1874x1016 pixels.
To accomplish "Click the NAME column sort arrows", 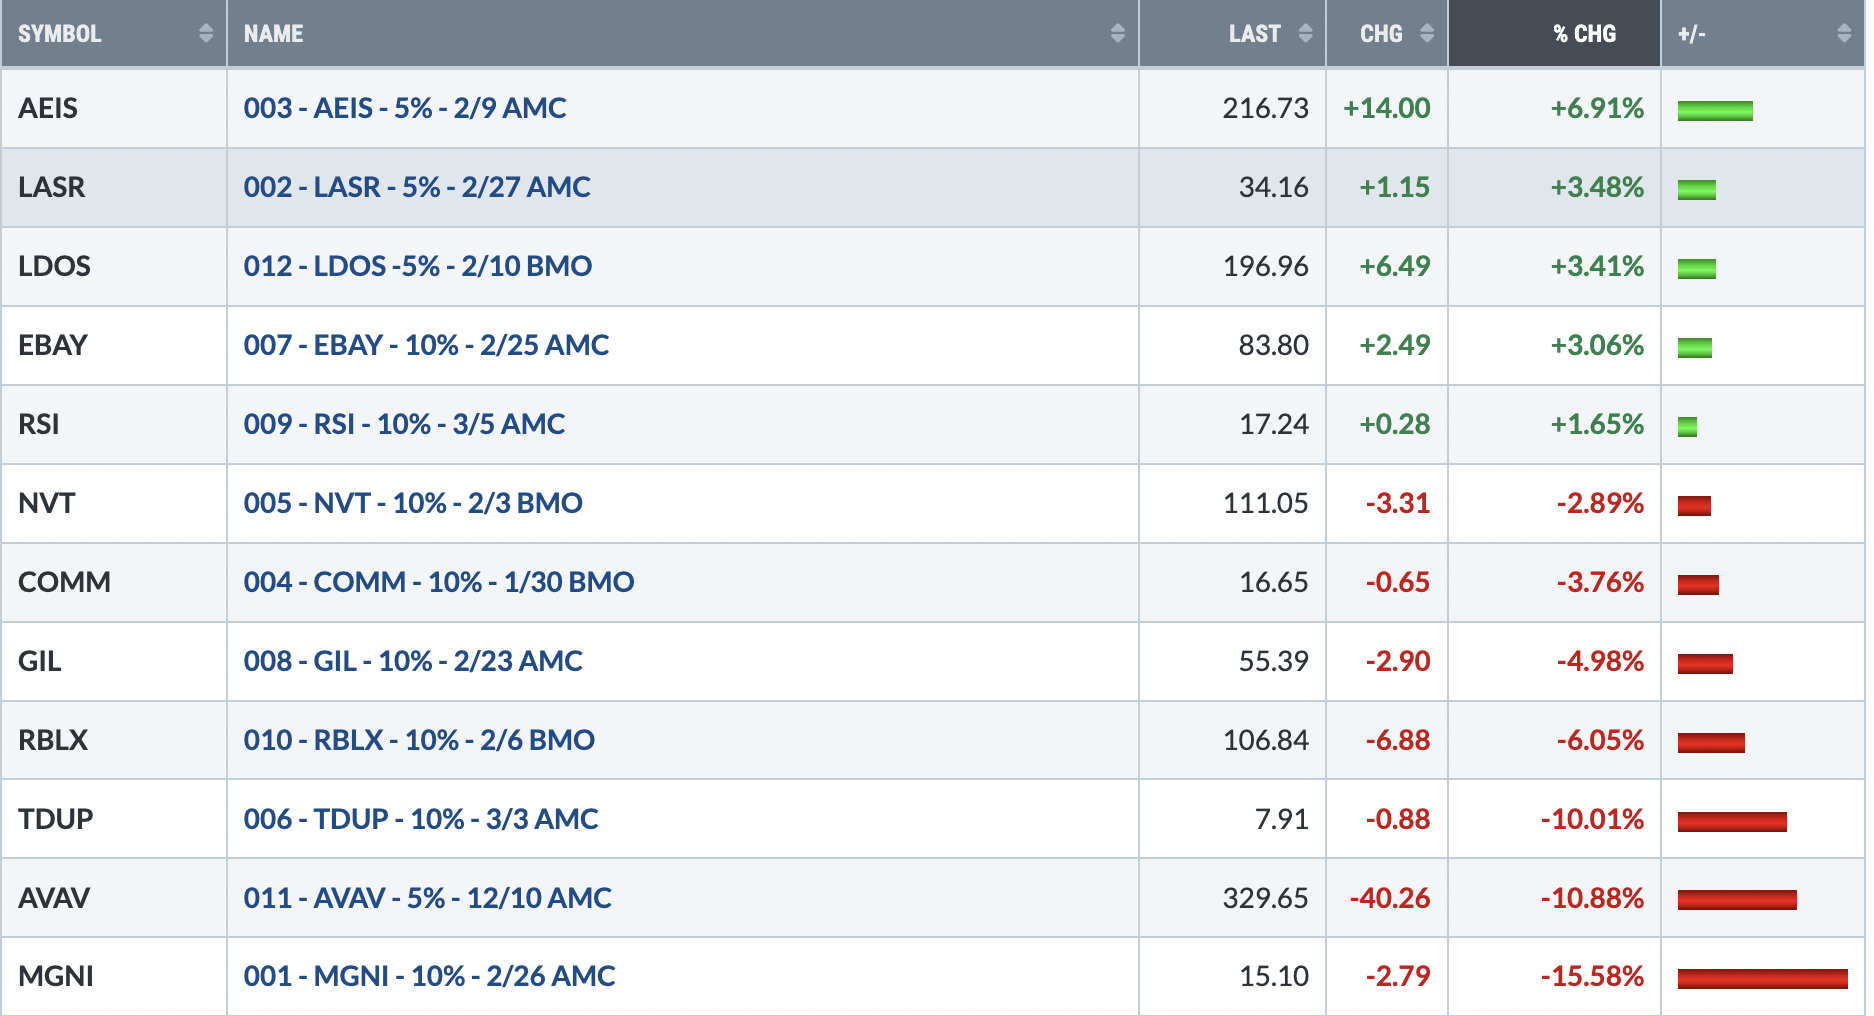I will point(1117,33).
